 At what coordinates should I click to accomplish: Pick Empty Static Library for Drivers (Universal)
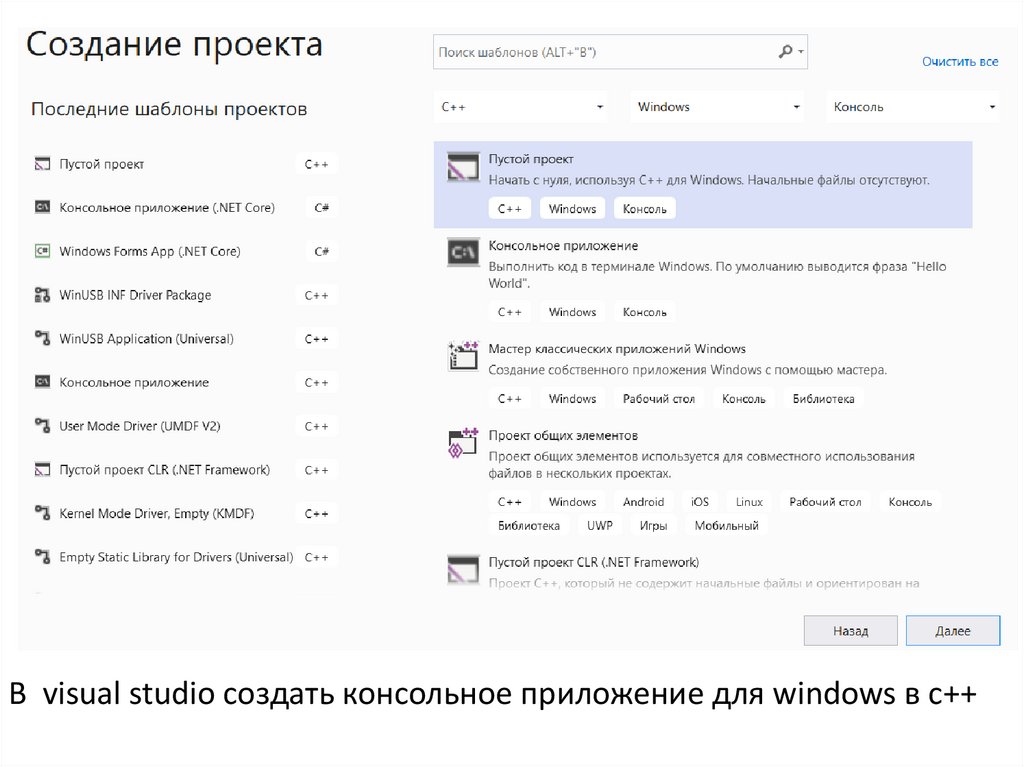tap(176, 557)
